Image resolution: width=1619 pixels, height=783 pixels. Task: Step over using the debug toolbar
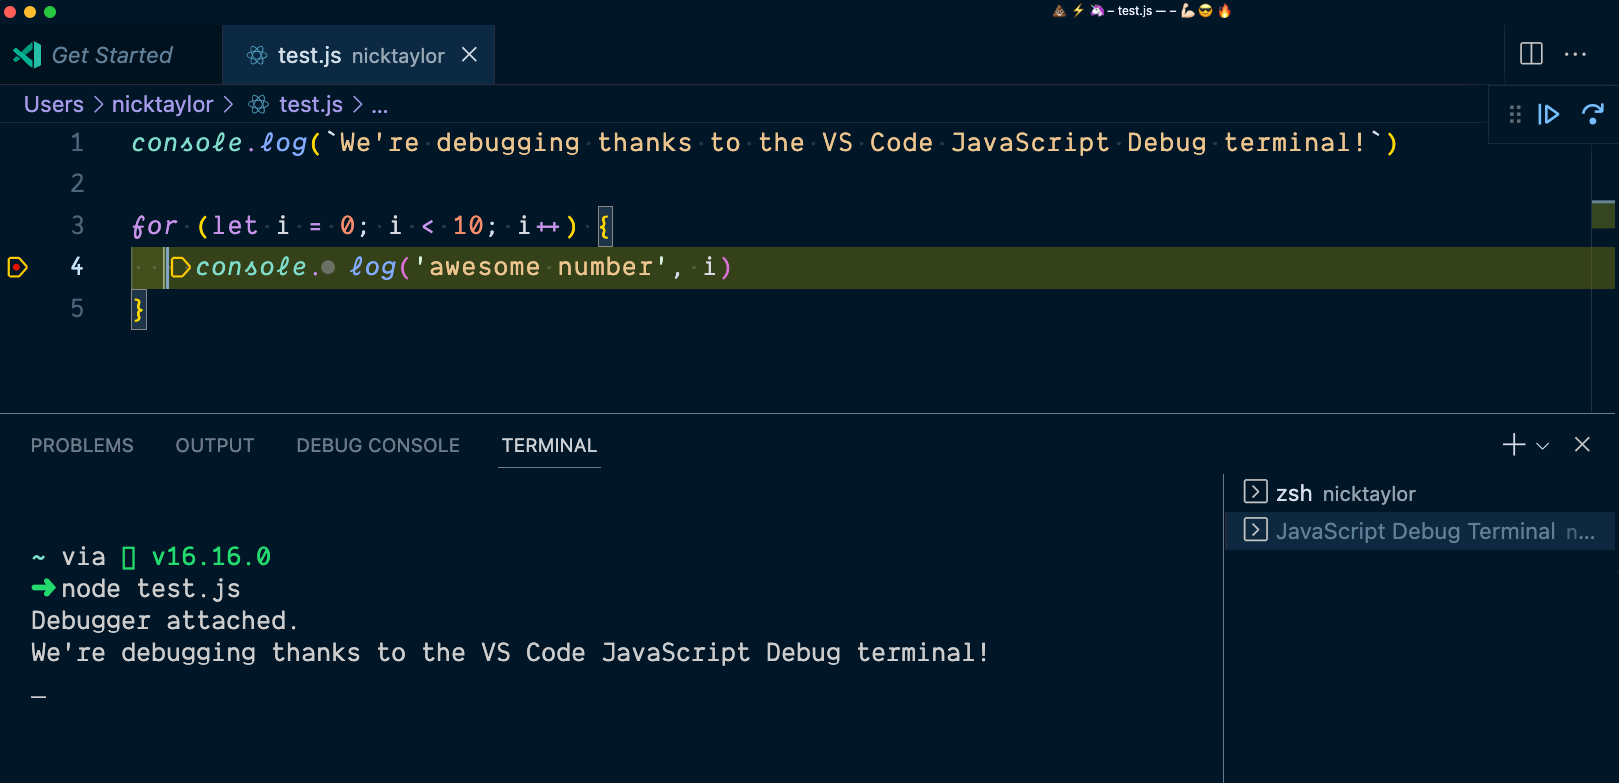(x=1593, y=114)
